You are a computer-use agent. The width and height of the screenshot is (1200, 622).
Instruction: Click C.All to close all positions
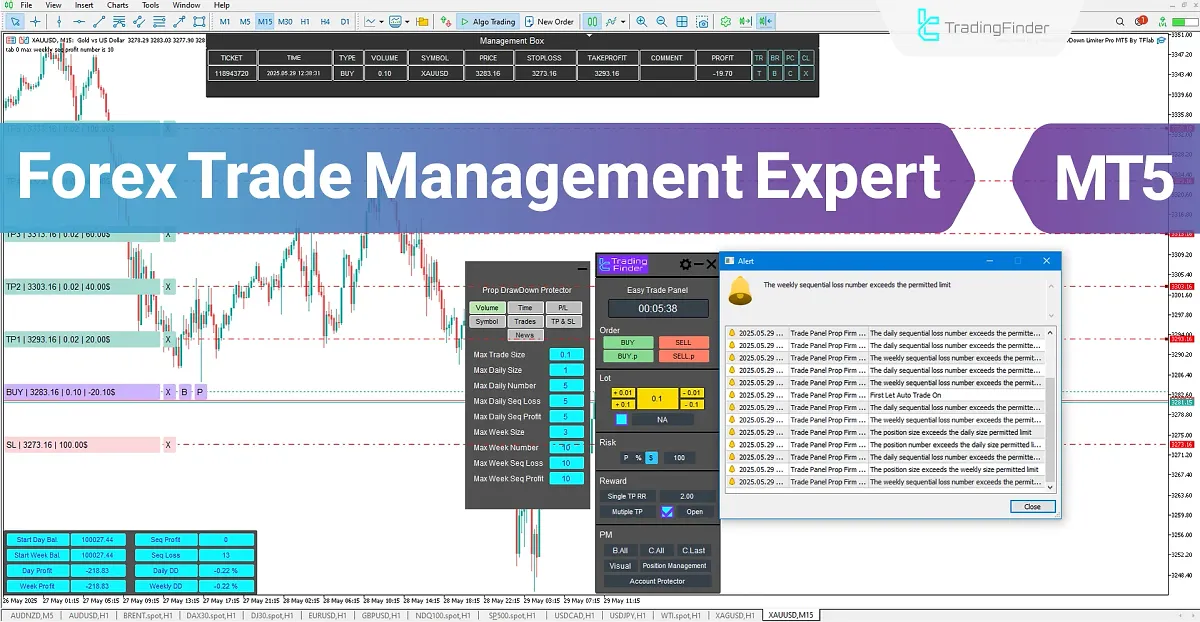click(x=656, y=550)
